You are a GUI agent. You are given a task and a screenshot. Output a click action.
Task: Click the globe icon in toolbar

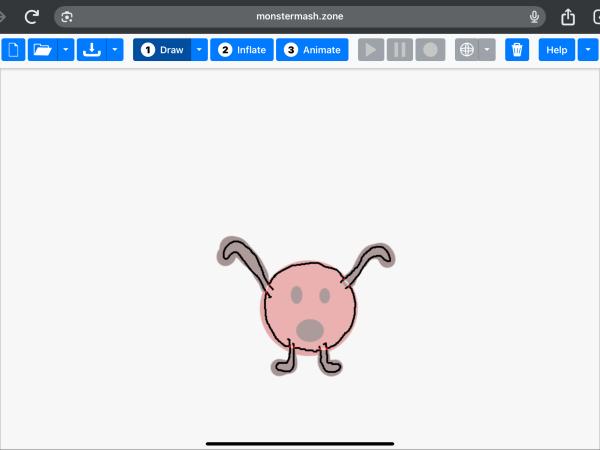click(x=466, y=50)
